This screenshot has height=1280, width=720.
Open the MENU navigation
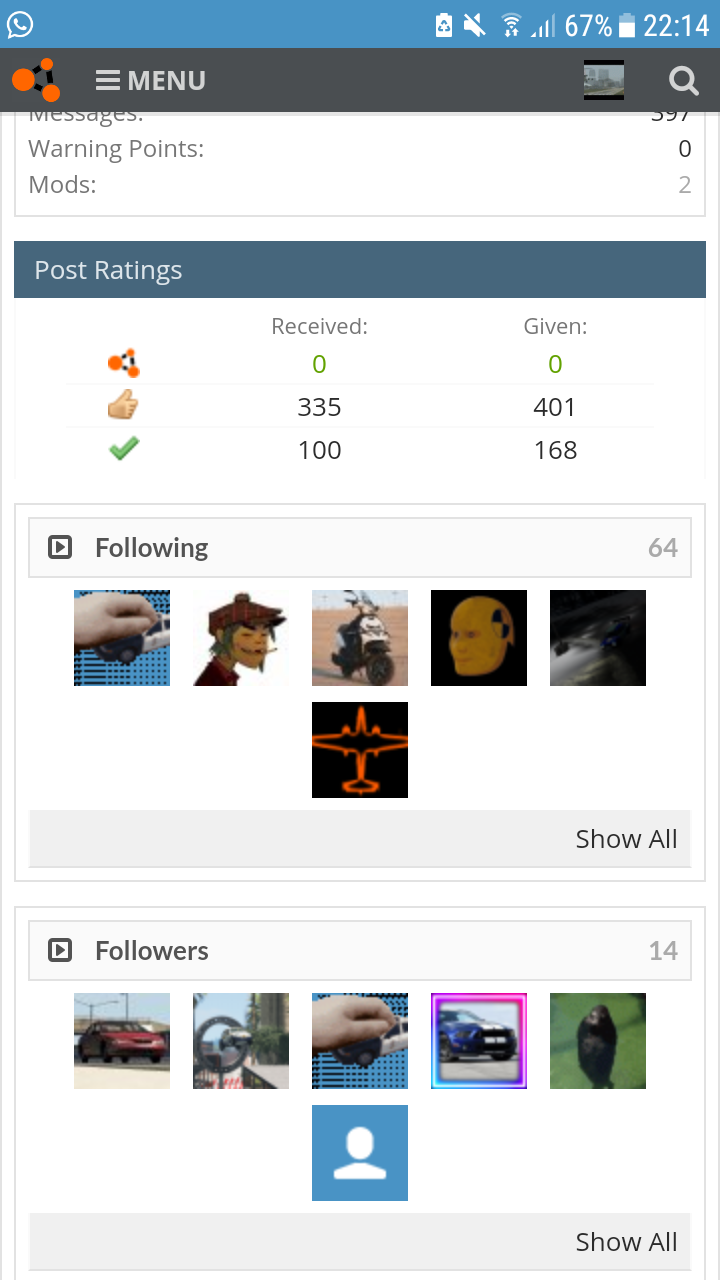coord(151,80)
